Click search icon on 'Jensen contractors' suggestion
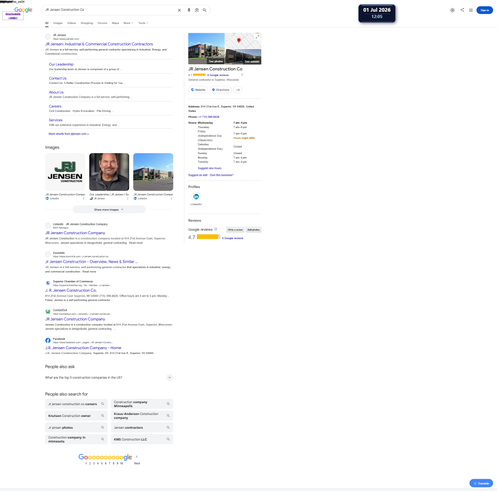 point(168,427)
